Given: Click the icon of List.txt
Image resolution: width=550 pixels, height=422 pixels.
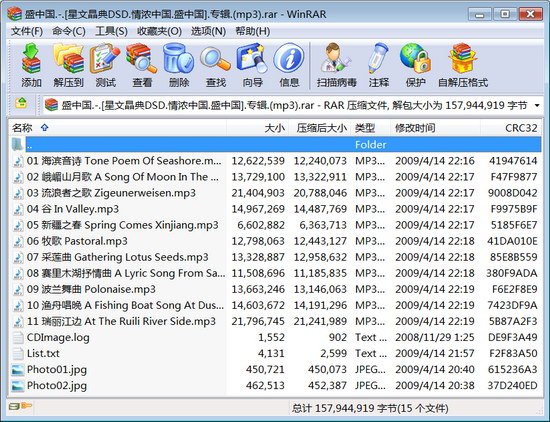Looking at the screenshot, I should [18, 354].
